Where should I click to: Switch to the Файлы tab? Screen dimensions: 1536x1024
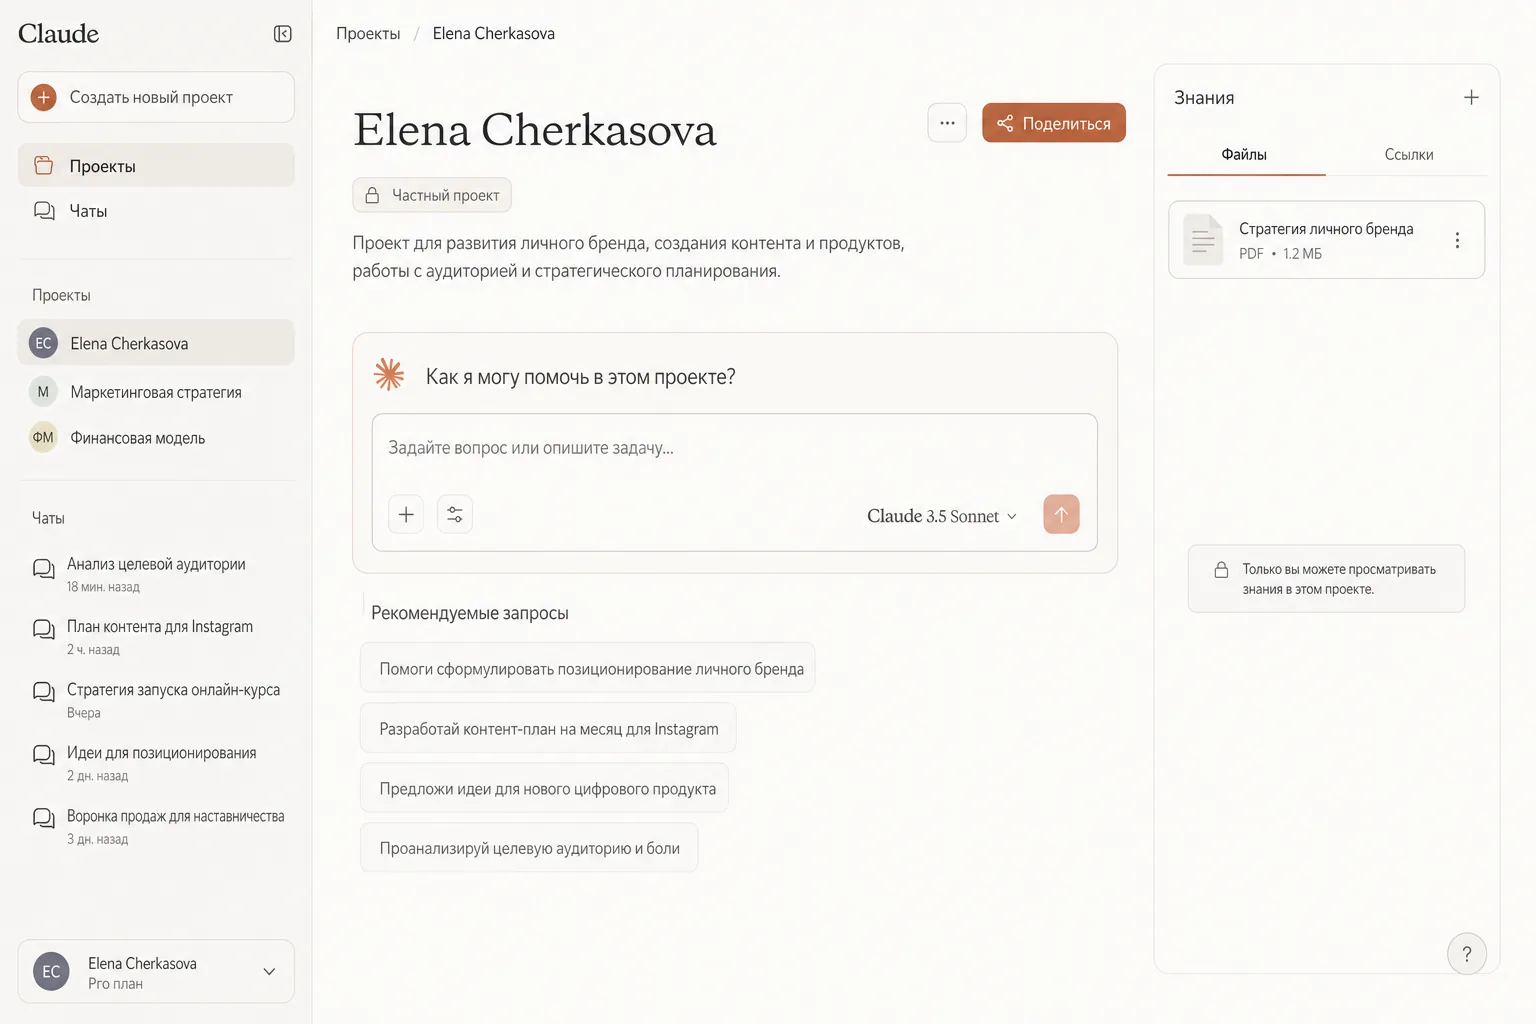tap(1245, 155)
